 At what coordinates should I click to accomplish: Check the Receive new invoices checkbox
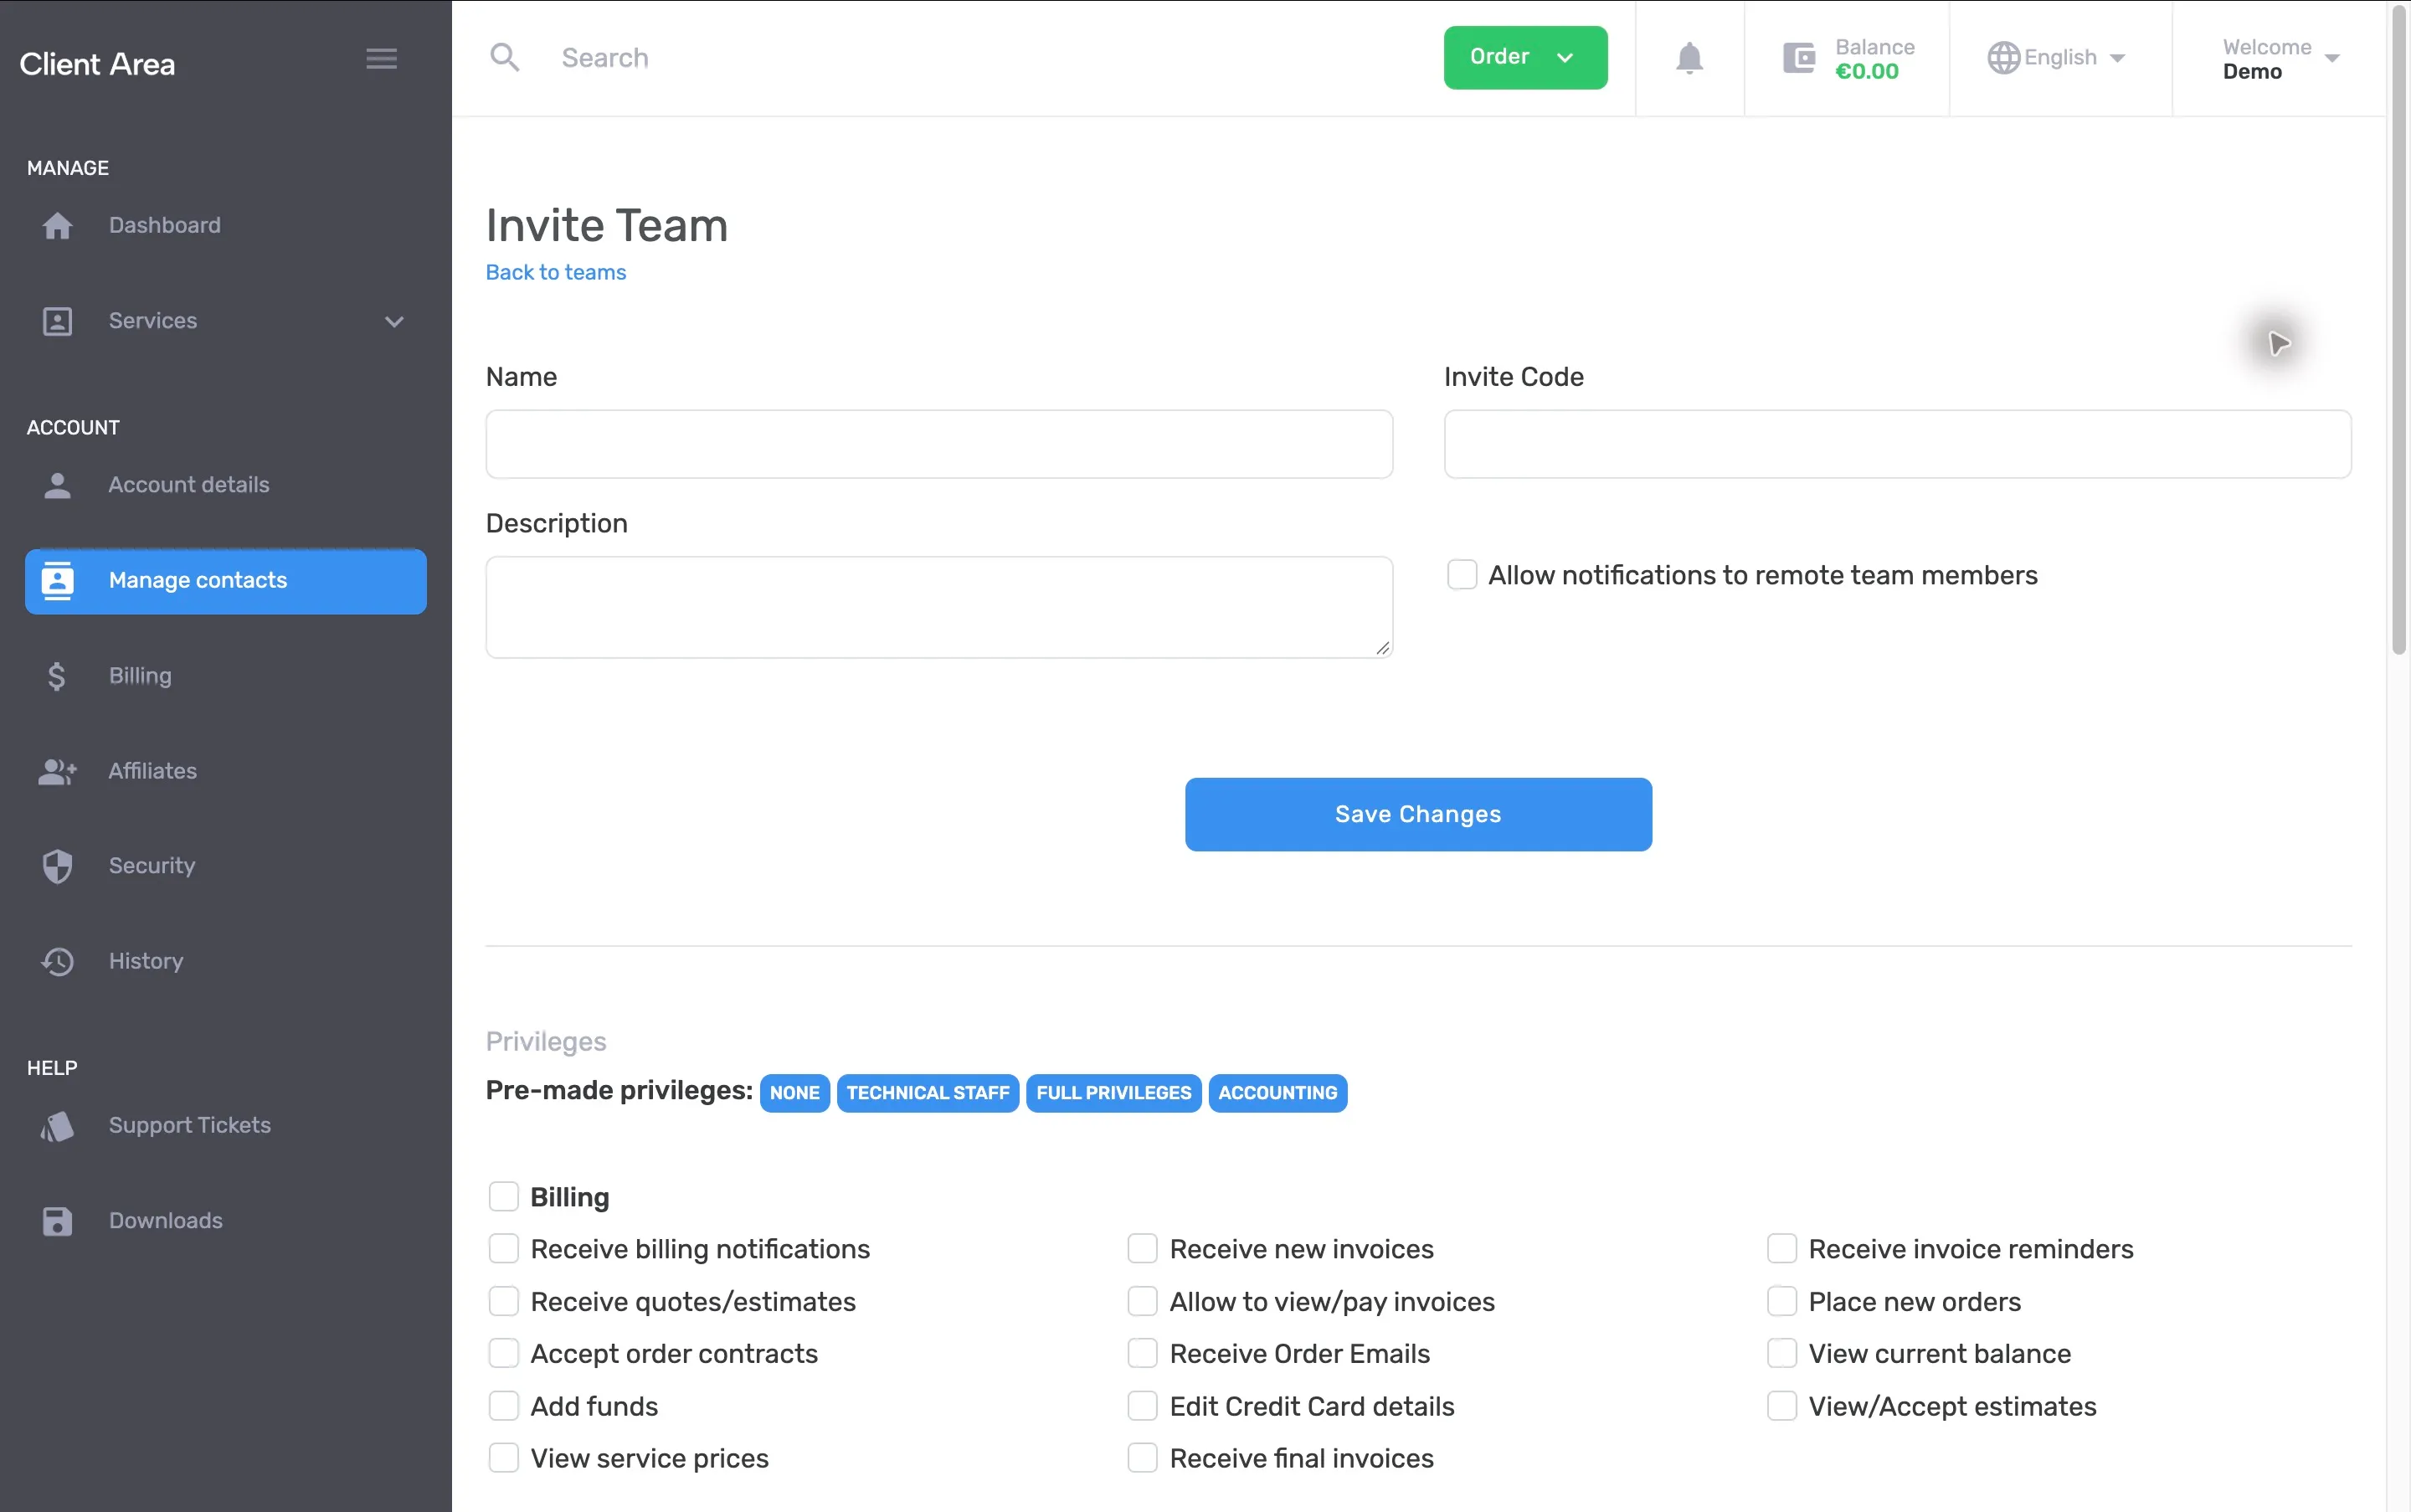(x=1142, y=1249)
